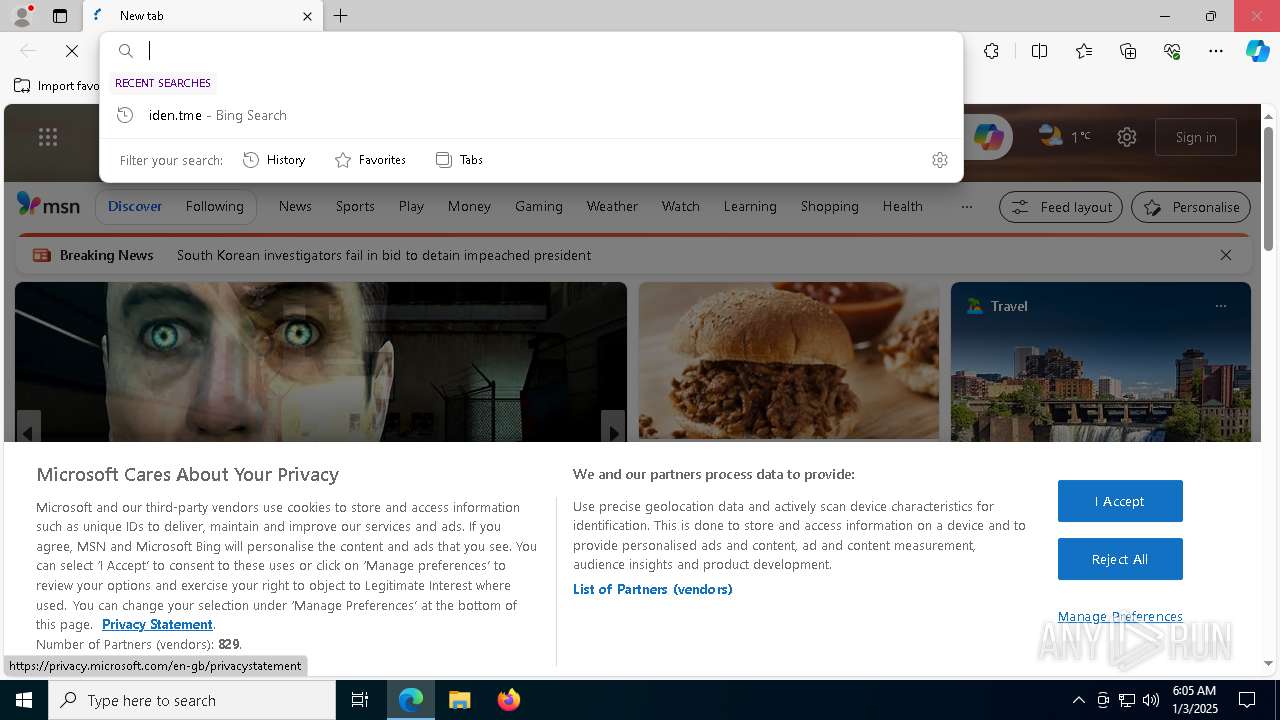The height and width of the screenshot is (720, 1280).
Task: Click the Personalise button
Action: [x=1191, y=207]
